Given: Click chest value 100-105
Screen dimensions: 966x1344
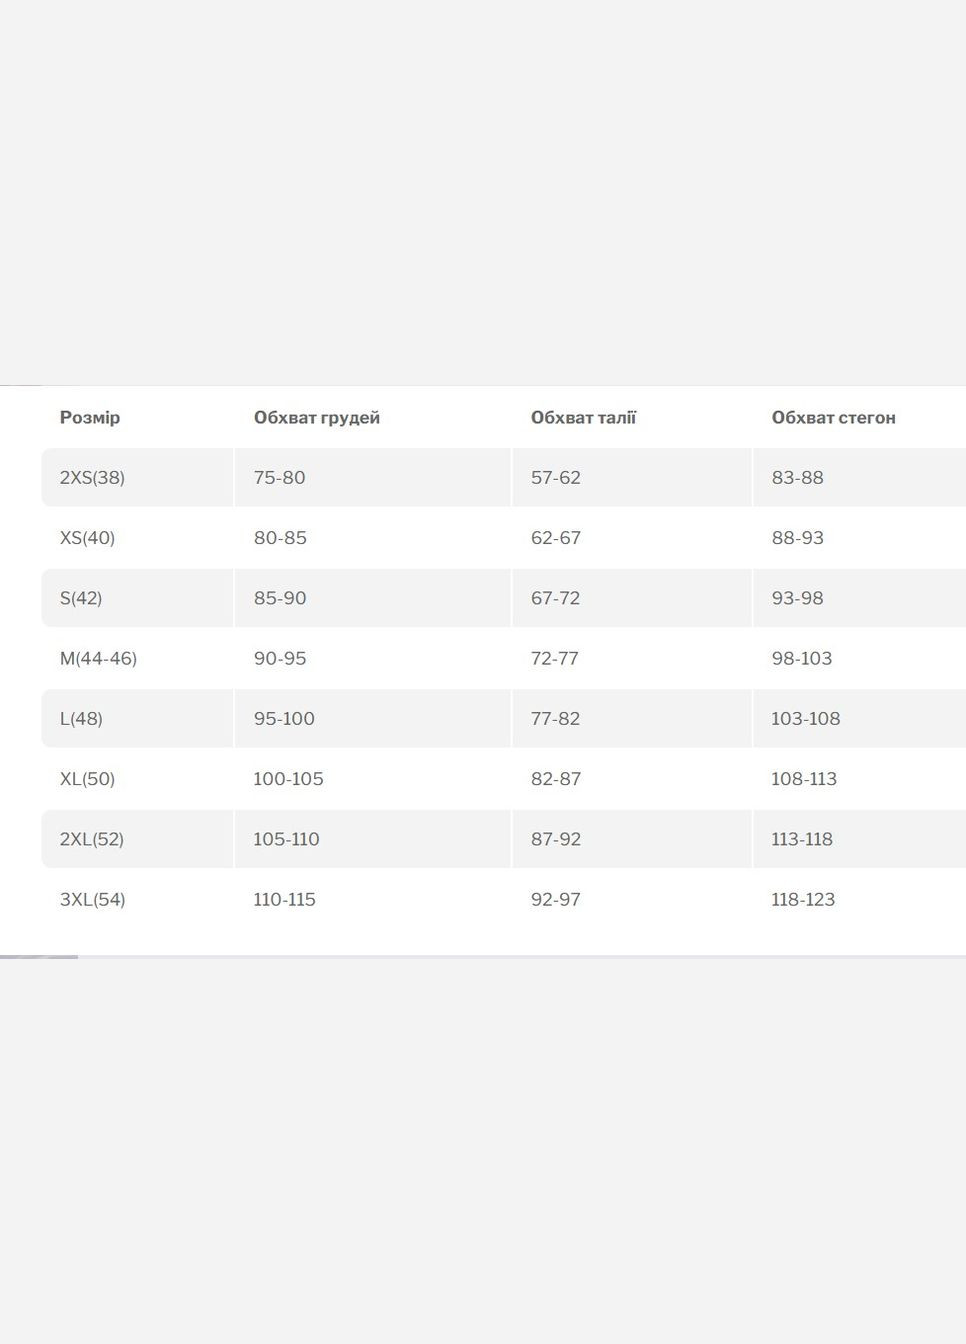Looking at the screenshot, I should click(288, 779).
